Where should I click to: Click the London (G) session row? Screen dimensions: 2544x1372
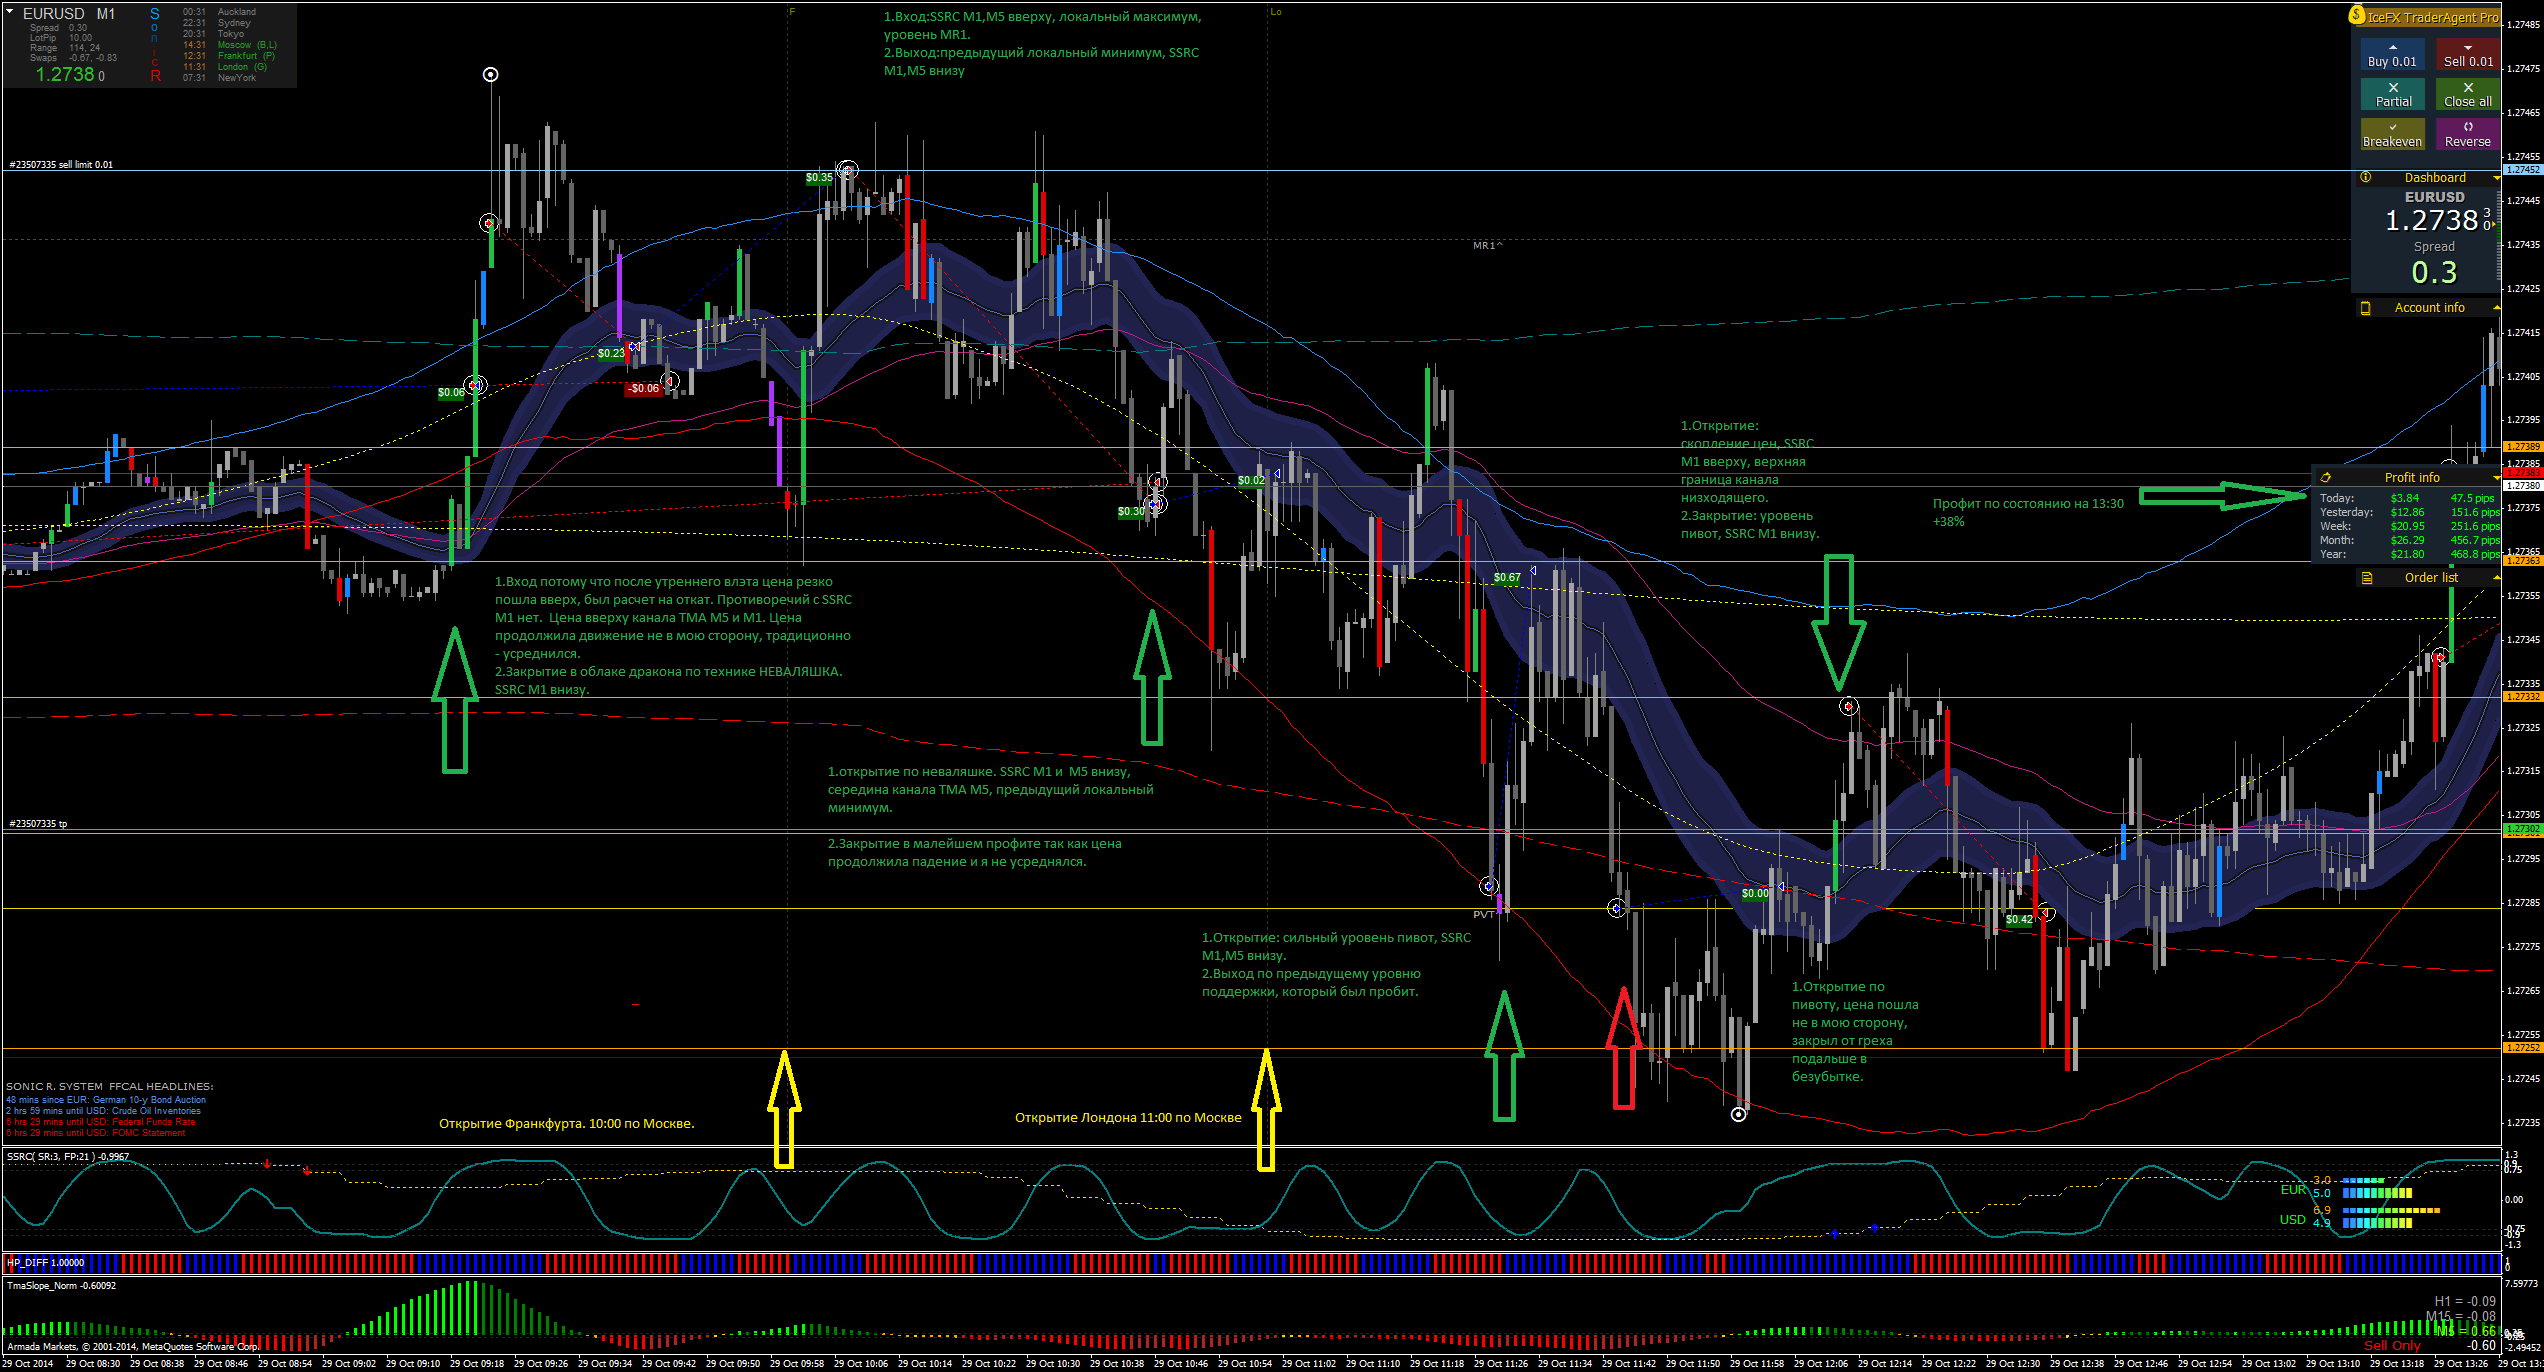pos(225,67)
